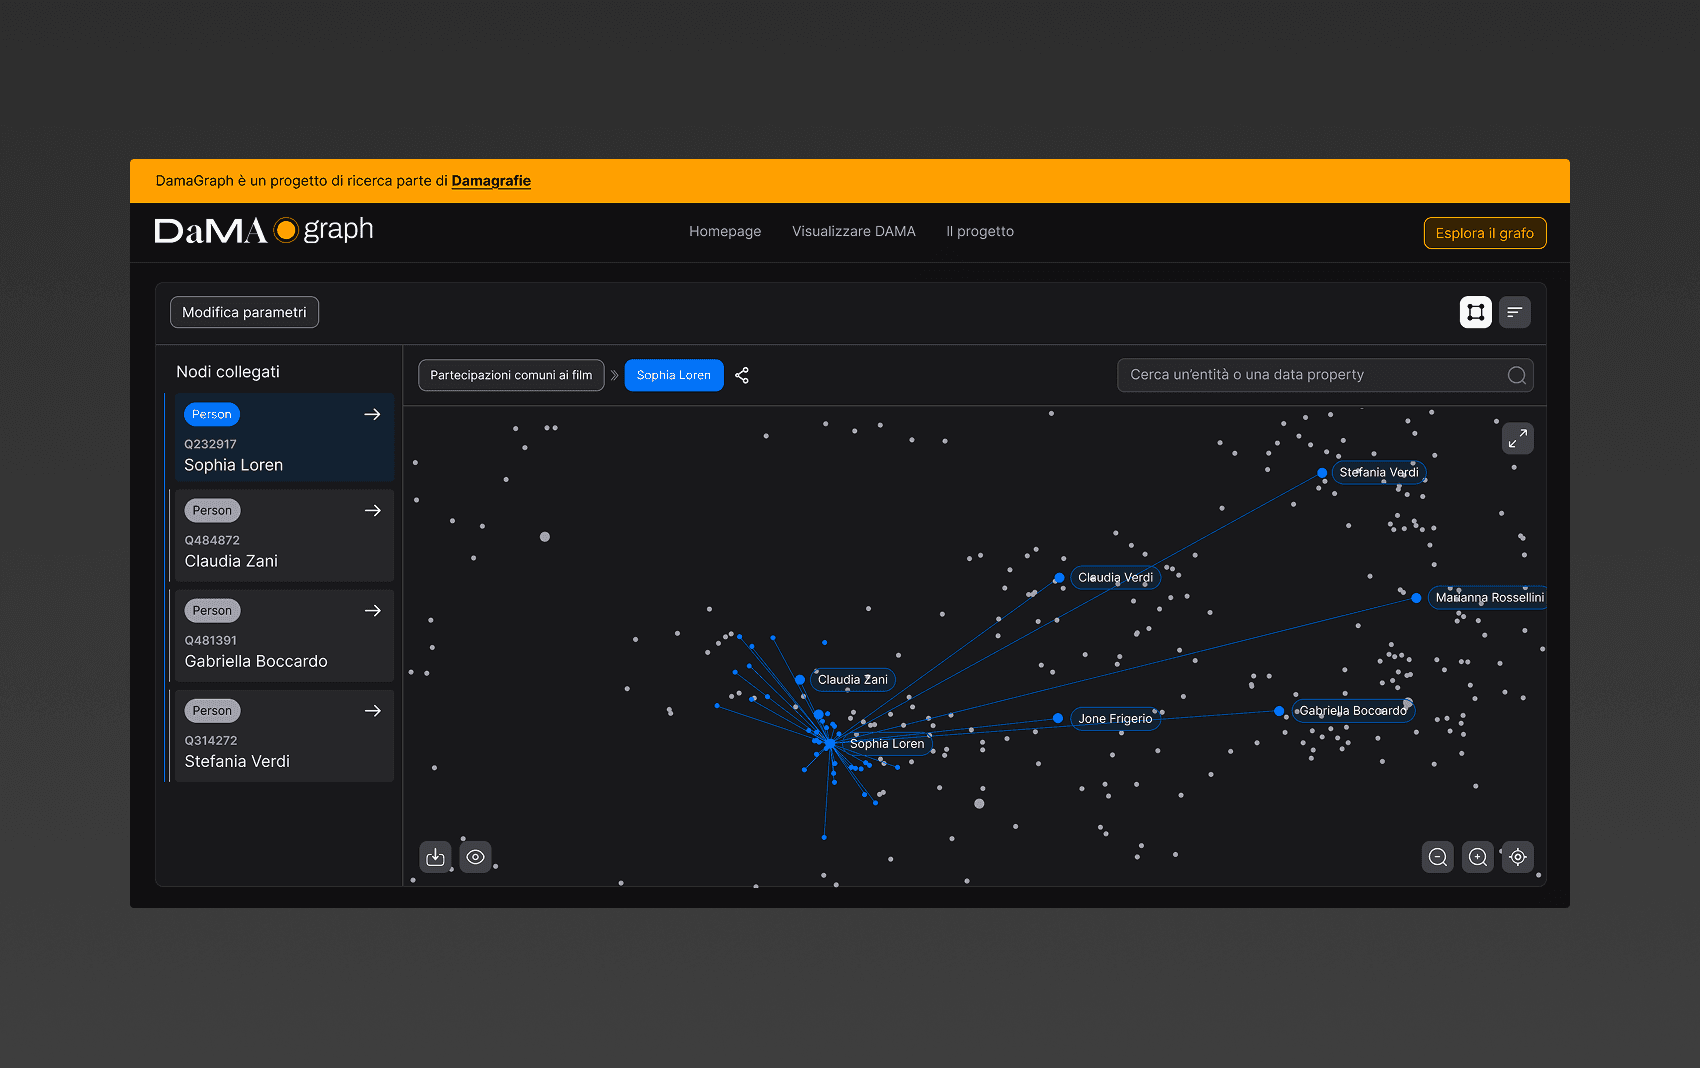Select Stefania Verdi card in Nodi collegati
This screenshot has width=1700, height=1068.
coord(284,735)
